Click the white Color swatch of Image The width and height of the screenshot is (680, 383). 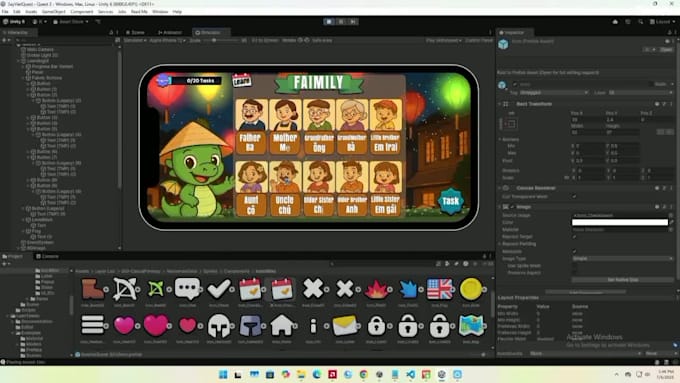coord(620,222)
